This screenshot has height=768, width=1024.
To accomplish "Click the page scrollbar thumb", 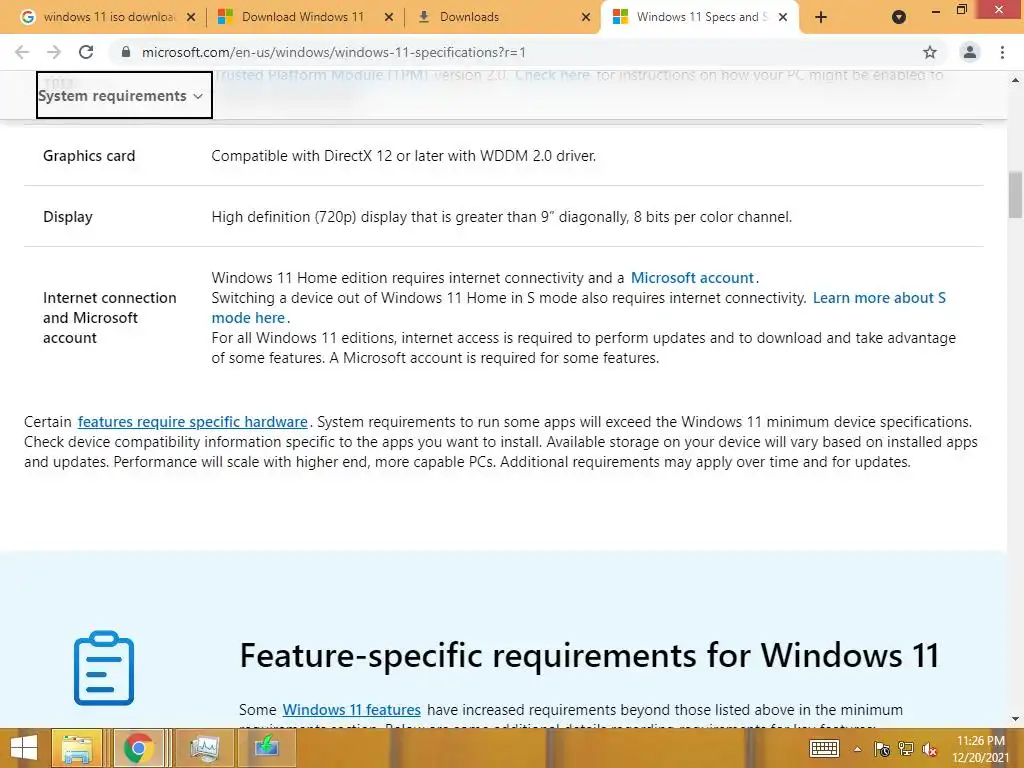I will tap(1015, 195).
